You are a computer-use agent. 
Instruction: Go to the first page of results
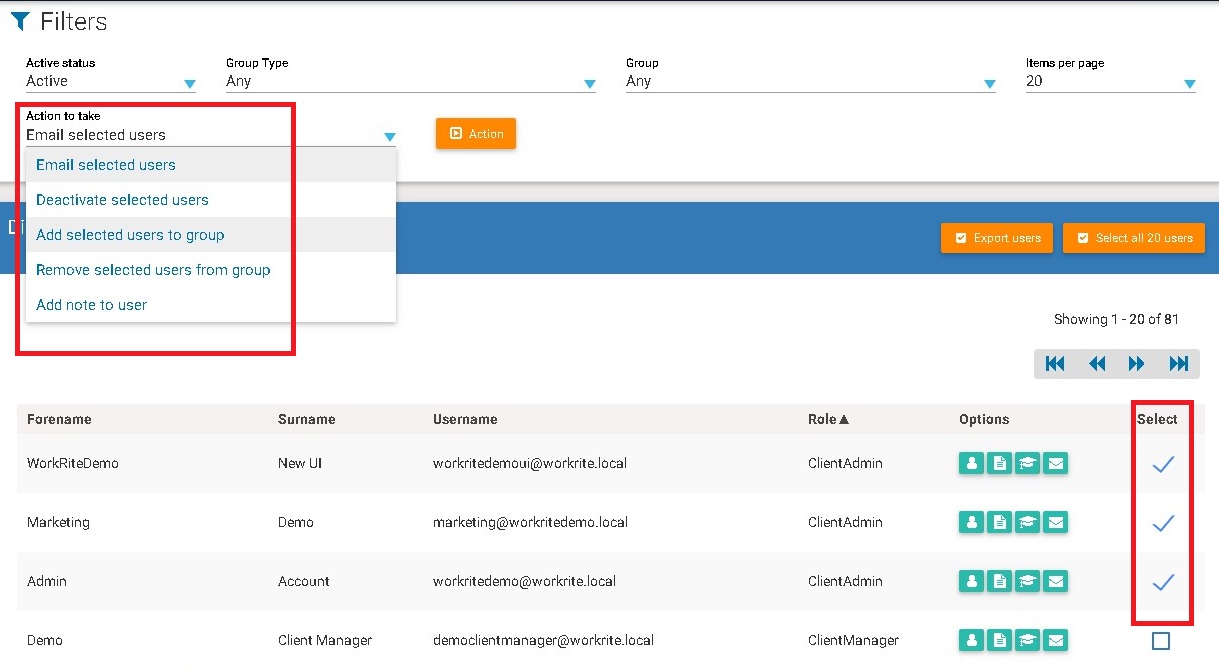[x=1055, y=364]
